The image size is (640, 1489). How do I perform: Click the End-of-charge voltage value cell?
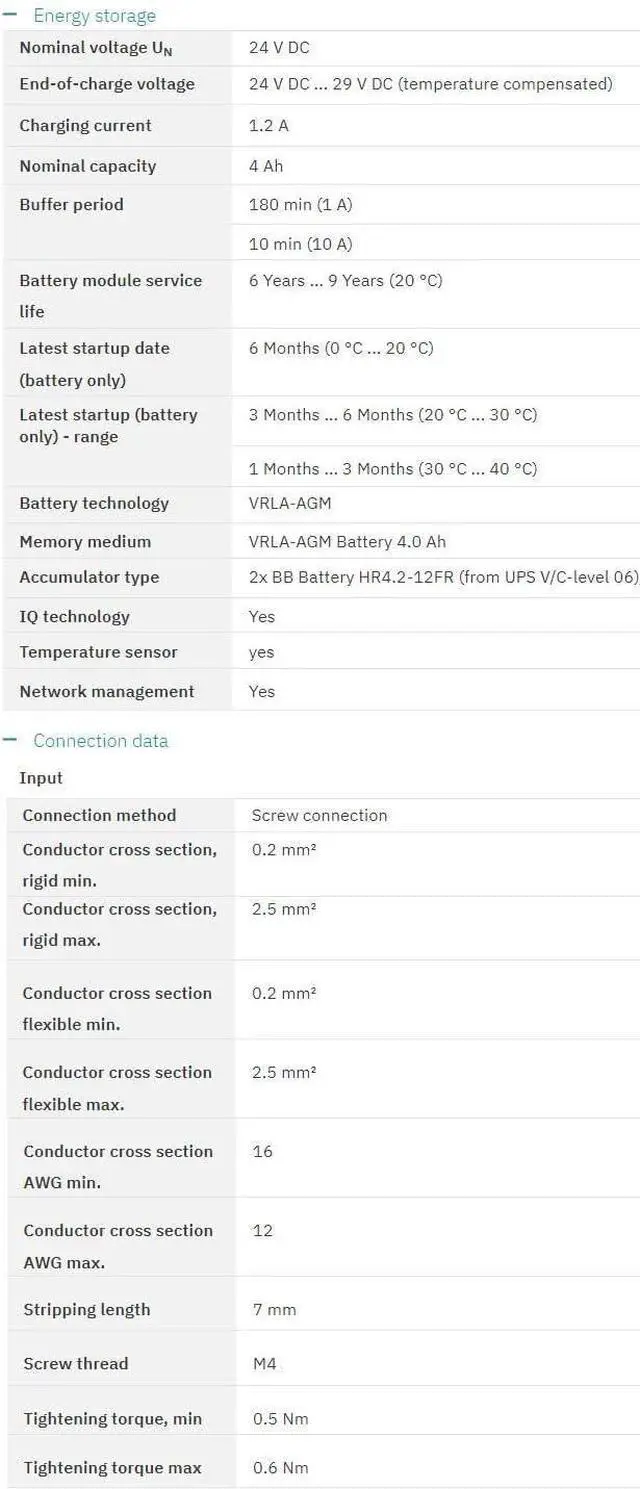[x=430, y=84]
